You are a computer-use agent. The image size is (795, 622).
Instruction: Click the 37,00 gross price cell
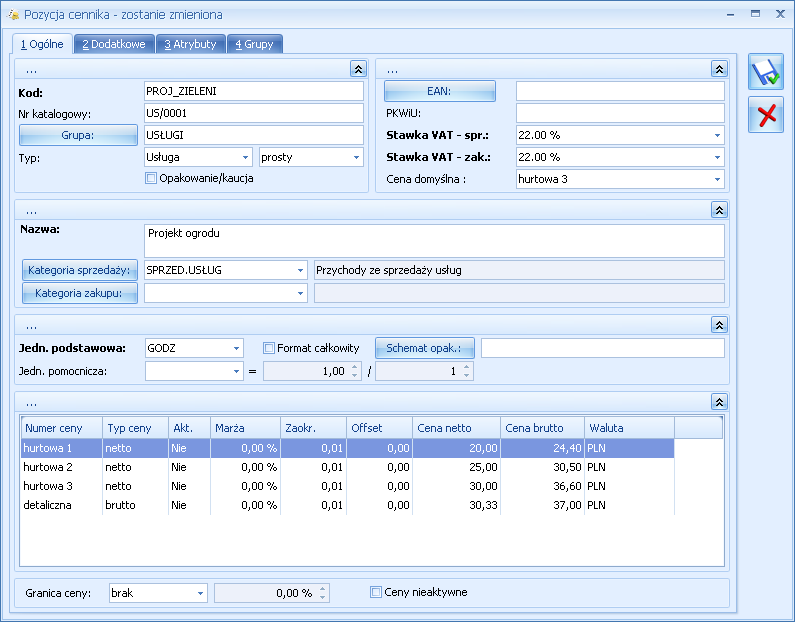(543, 505)
